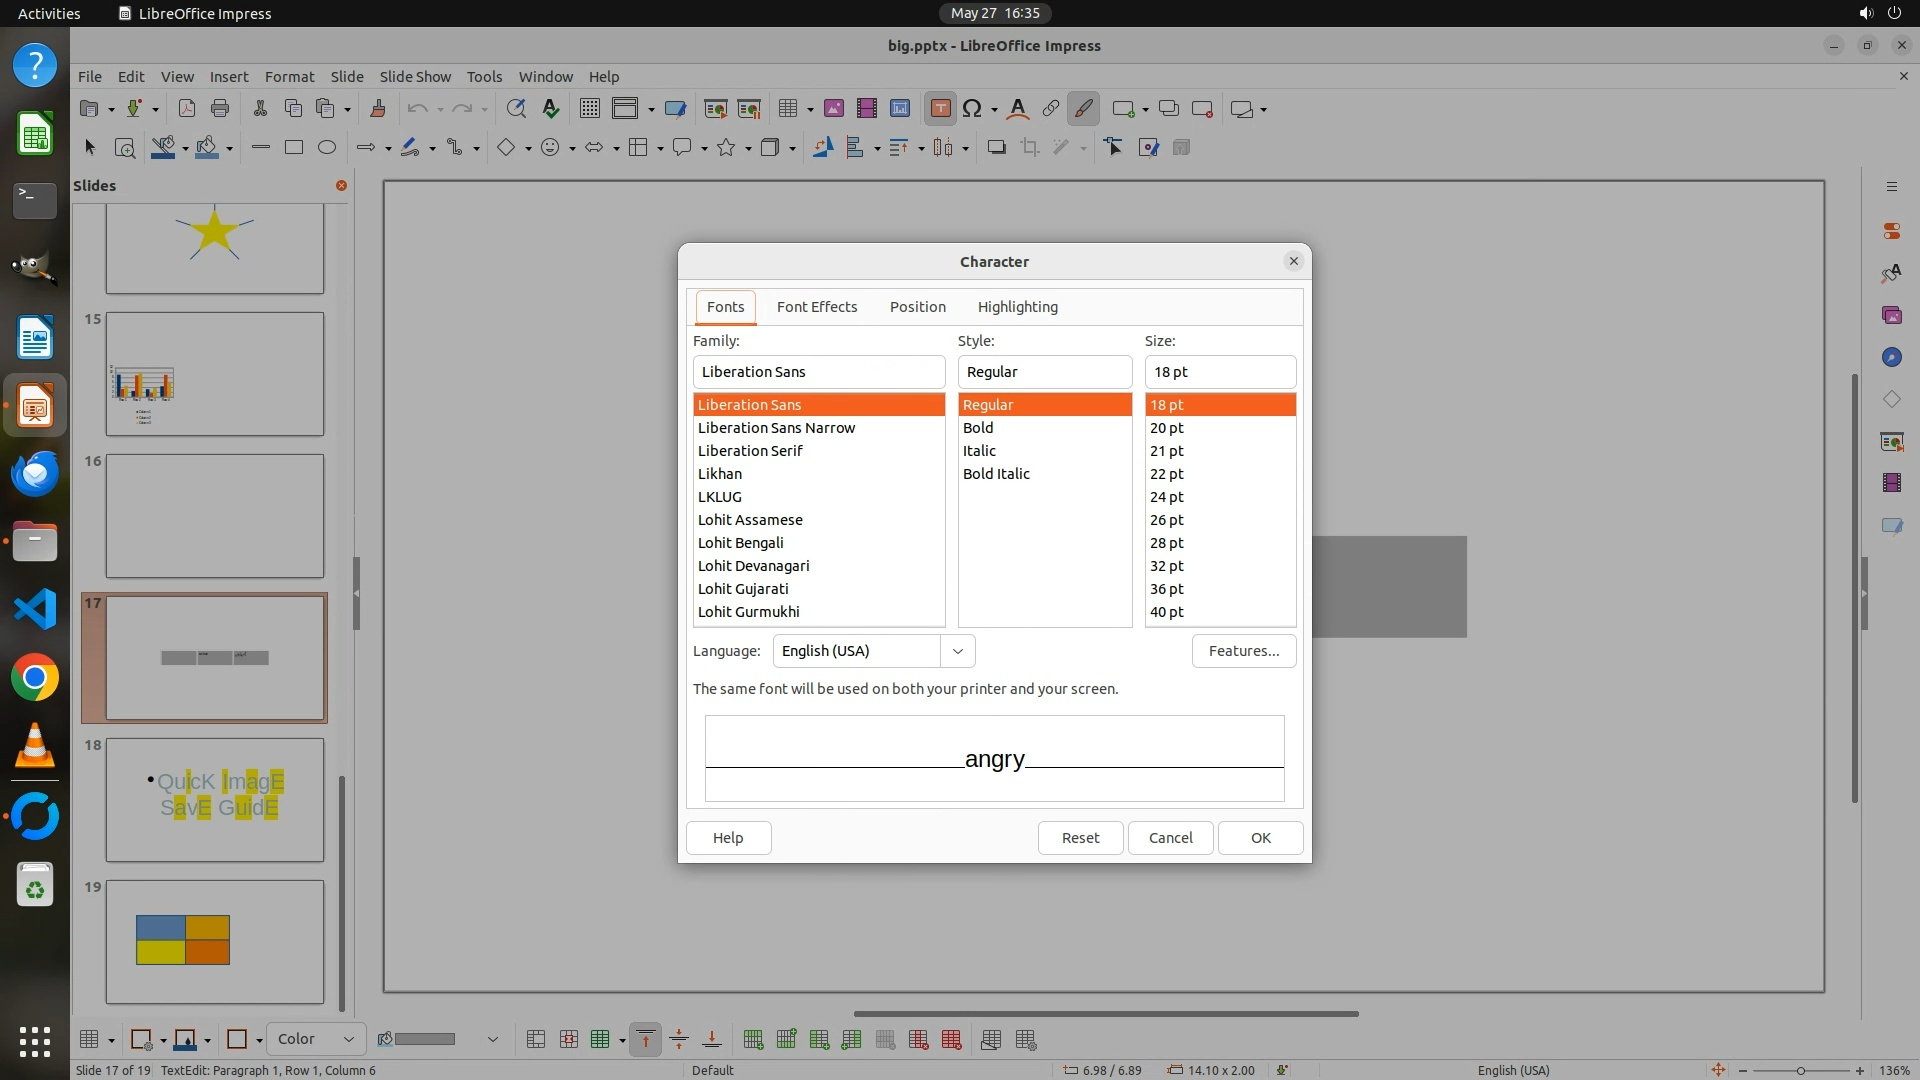Screen dimensions: 1920x1080
Task: Click the zoom slider in status bar
Action: [1800, 1070]
